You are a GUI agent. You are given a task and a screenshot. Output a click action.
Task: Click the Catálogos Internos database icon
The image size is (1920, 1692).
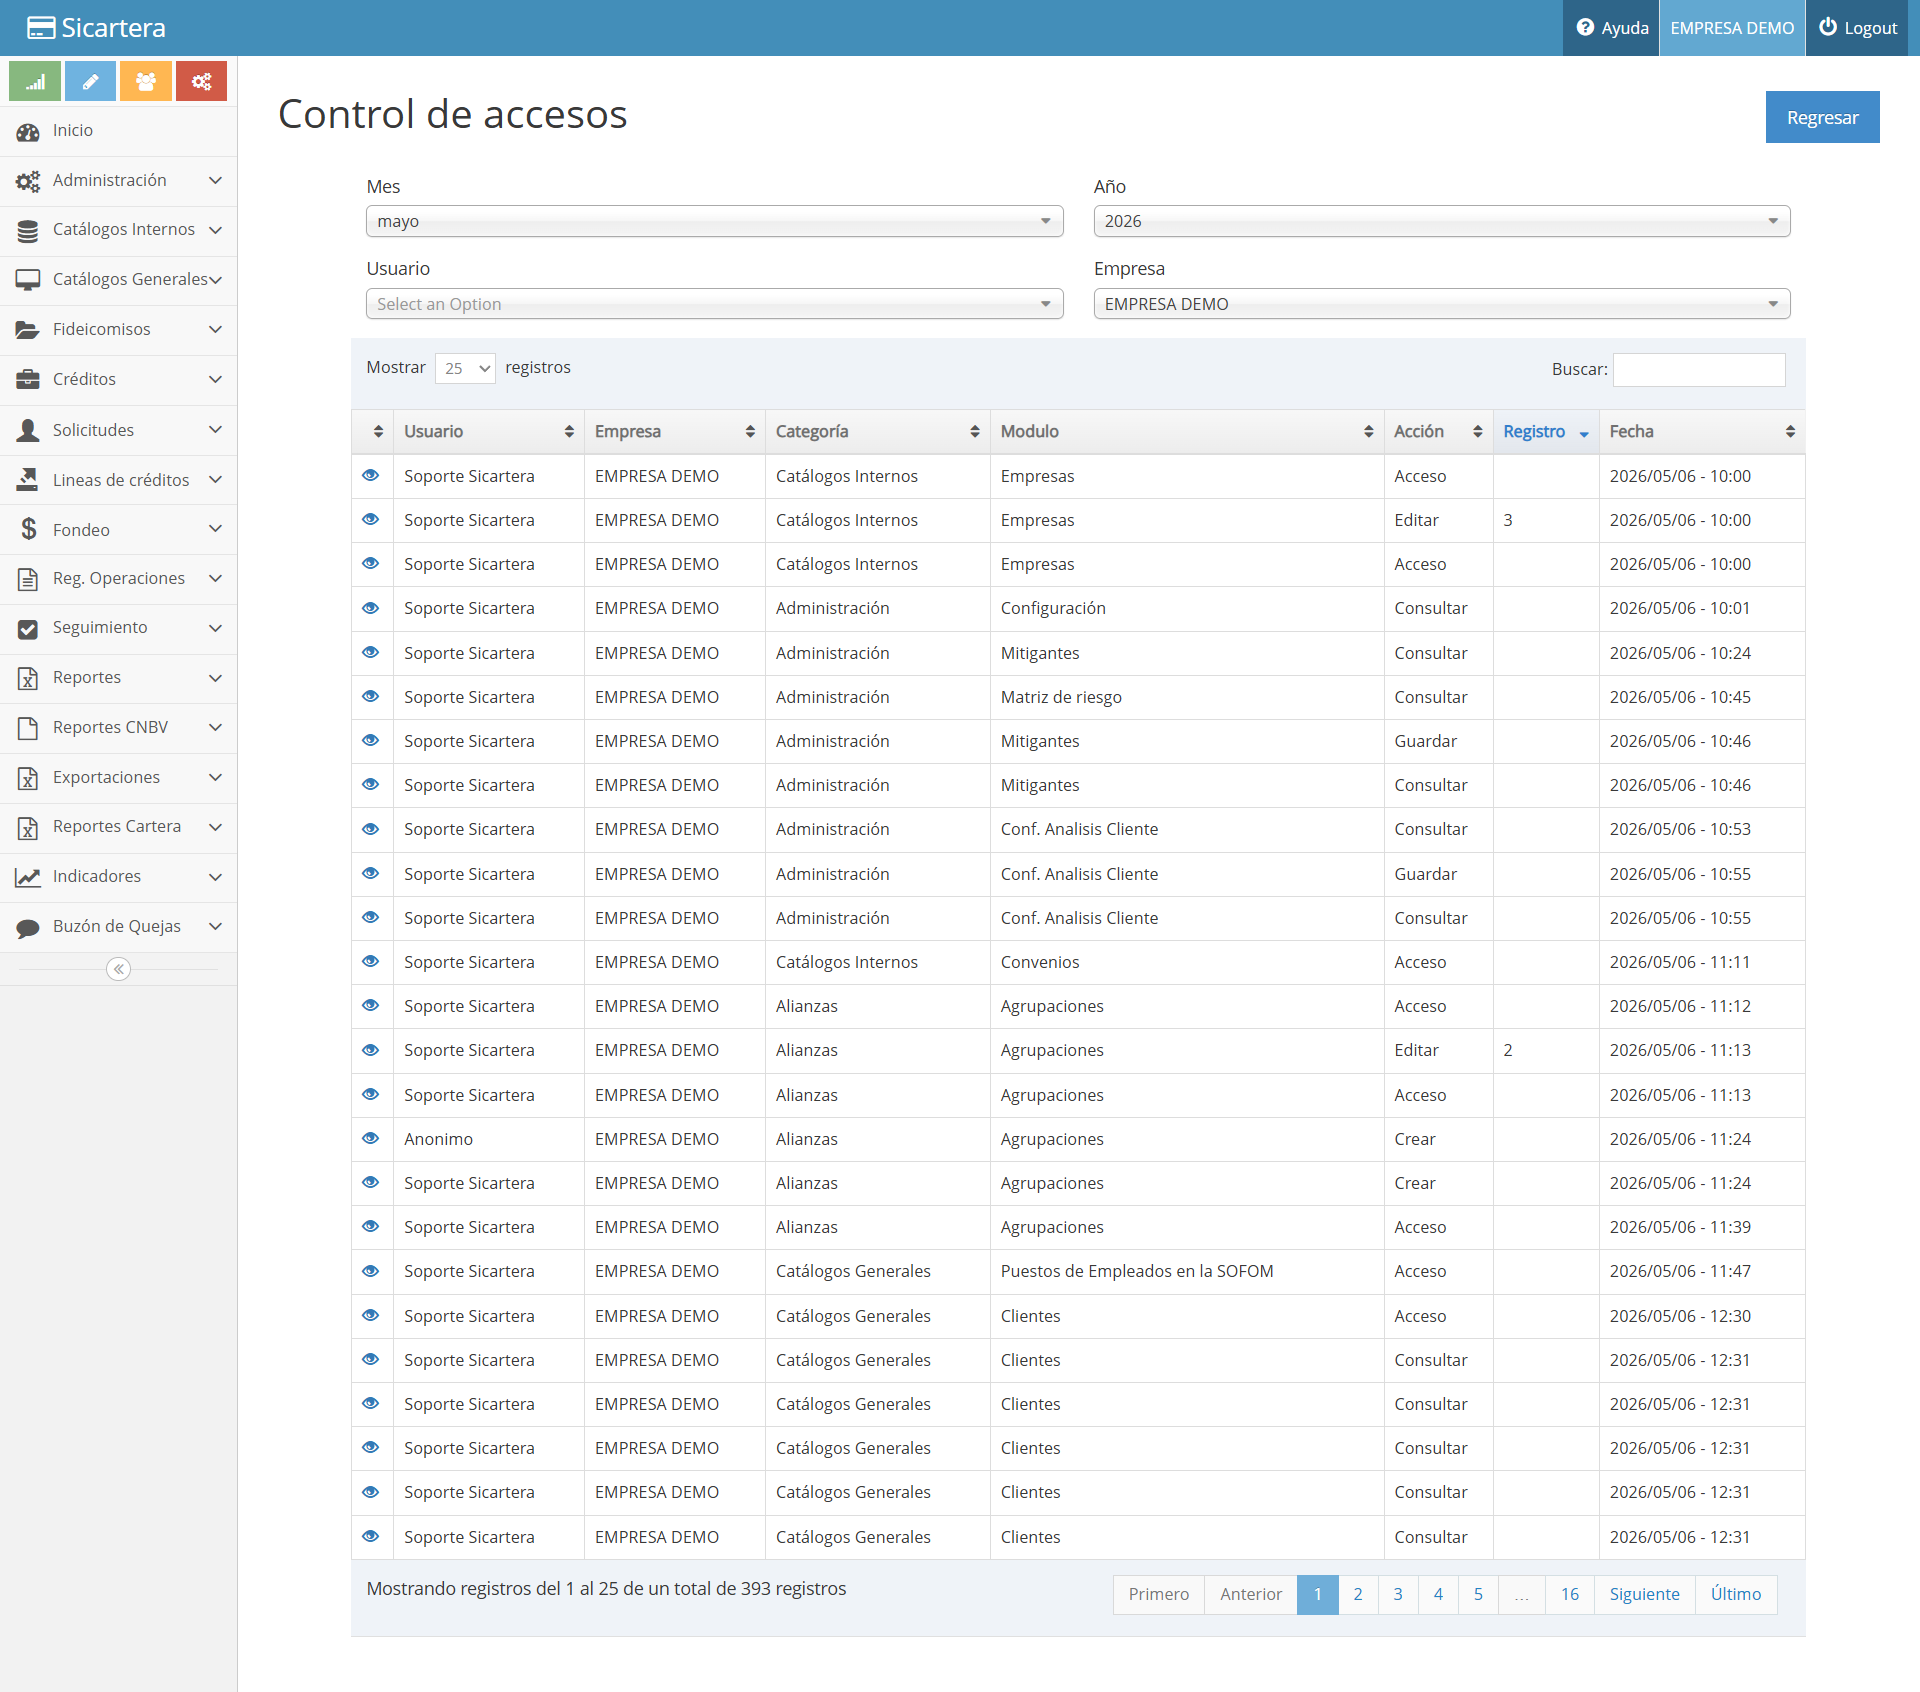click(x=28, y=231)
